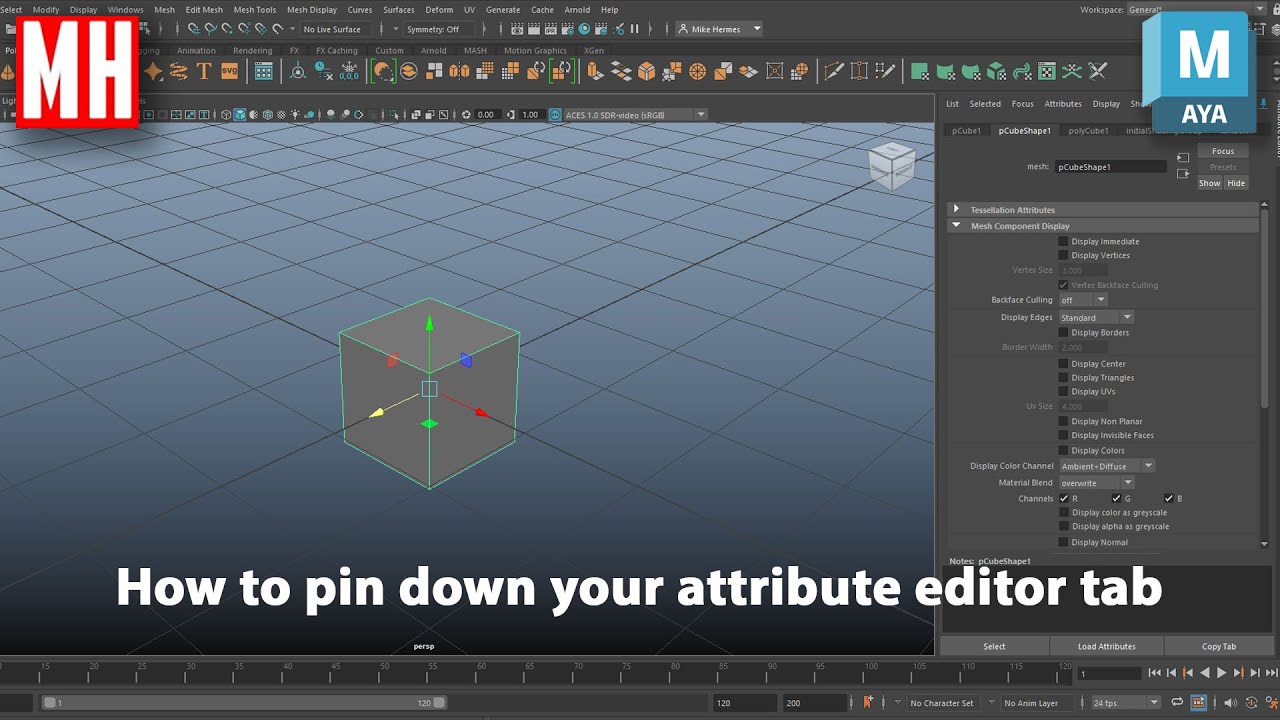Click the play backwards button

pos(1204,673)
